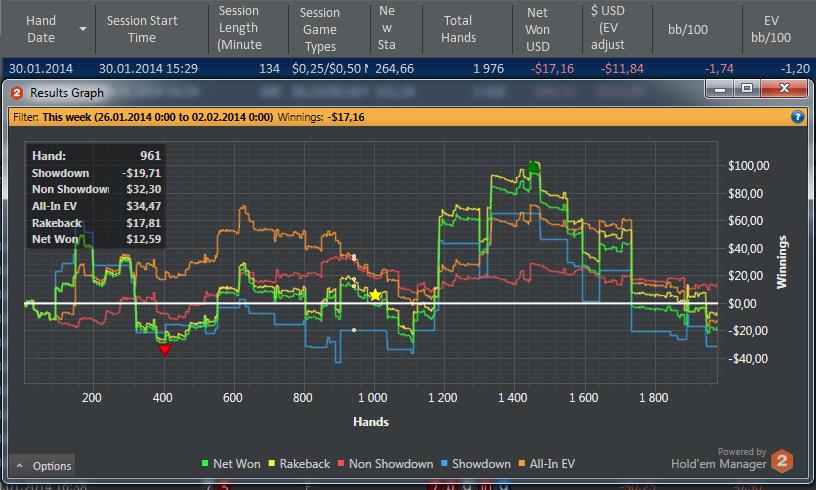Toggle the All-In EV legend series

point(546,463)
